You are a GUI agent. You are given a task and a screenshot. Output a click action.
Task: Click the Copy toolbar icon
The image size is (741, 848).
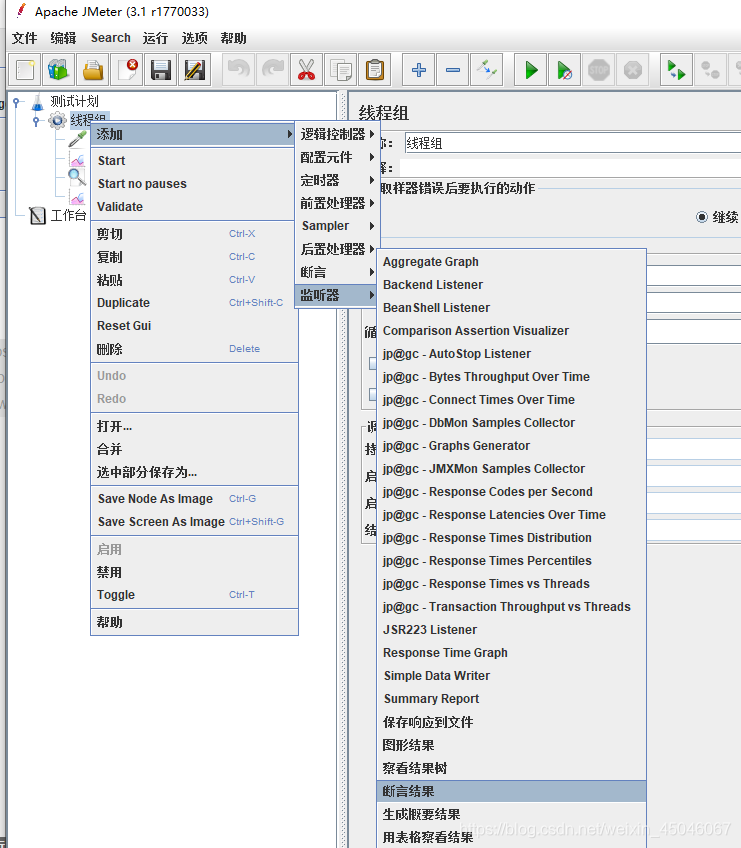[x=341, y=70]
